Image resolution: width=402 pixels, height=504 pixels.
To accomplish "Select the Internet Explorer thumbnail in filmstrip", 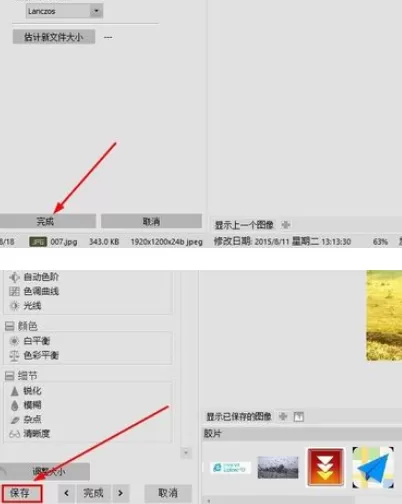I will [x=230, y=467].
